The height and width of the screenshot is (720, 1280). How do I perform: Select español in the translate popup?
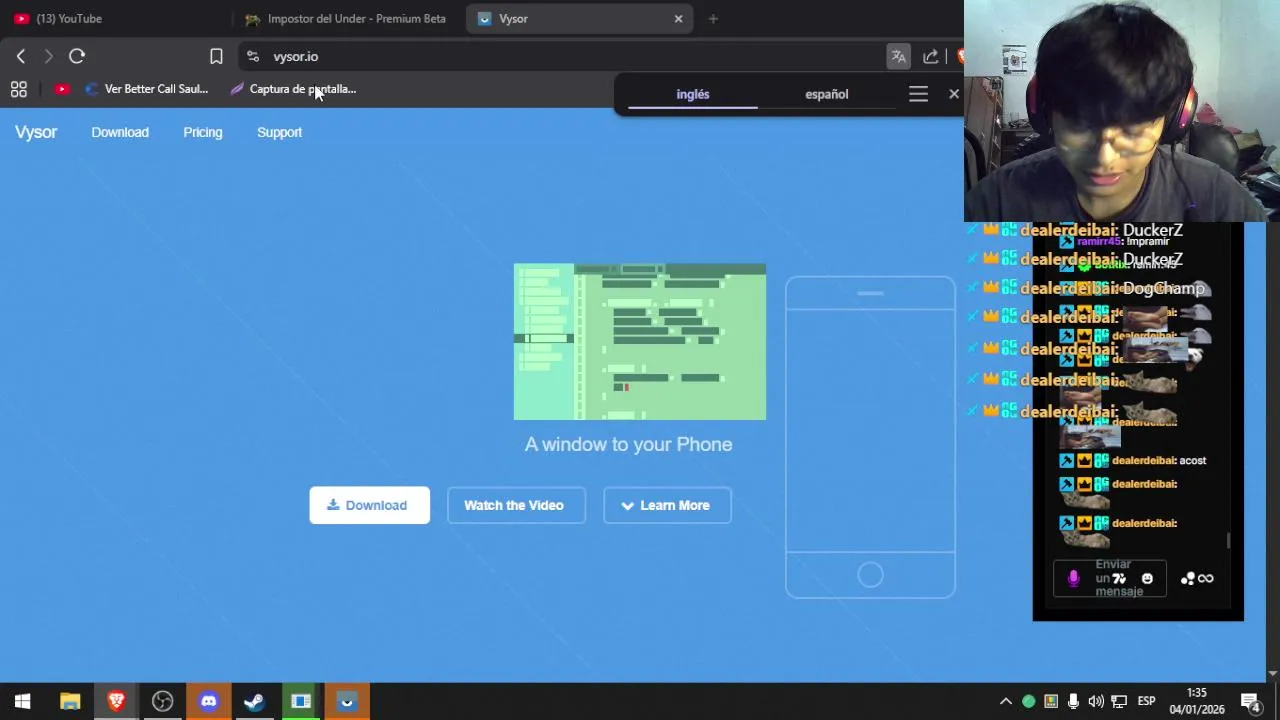click(826, 94)
